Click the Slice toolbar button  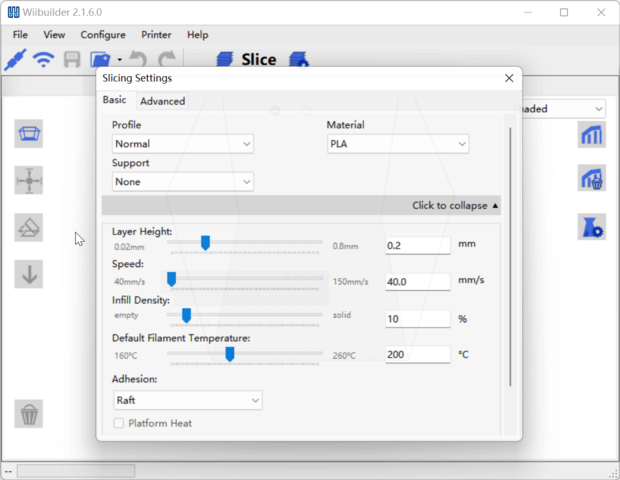pyautogui.click(x=246, y=60)
